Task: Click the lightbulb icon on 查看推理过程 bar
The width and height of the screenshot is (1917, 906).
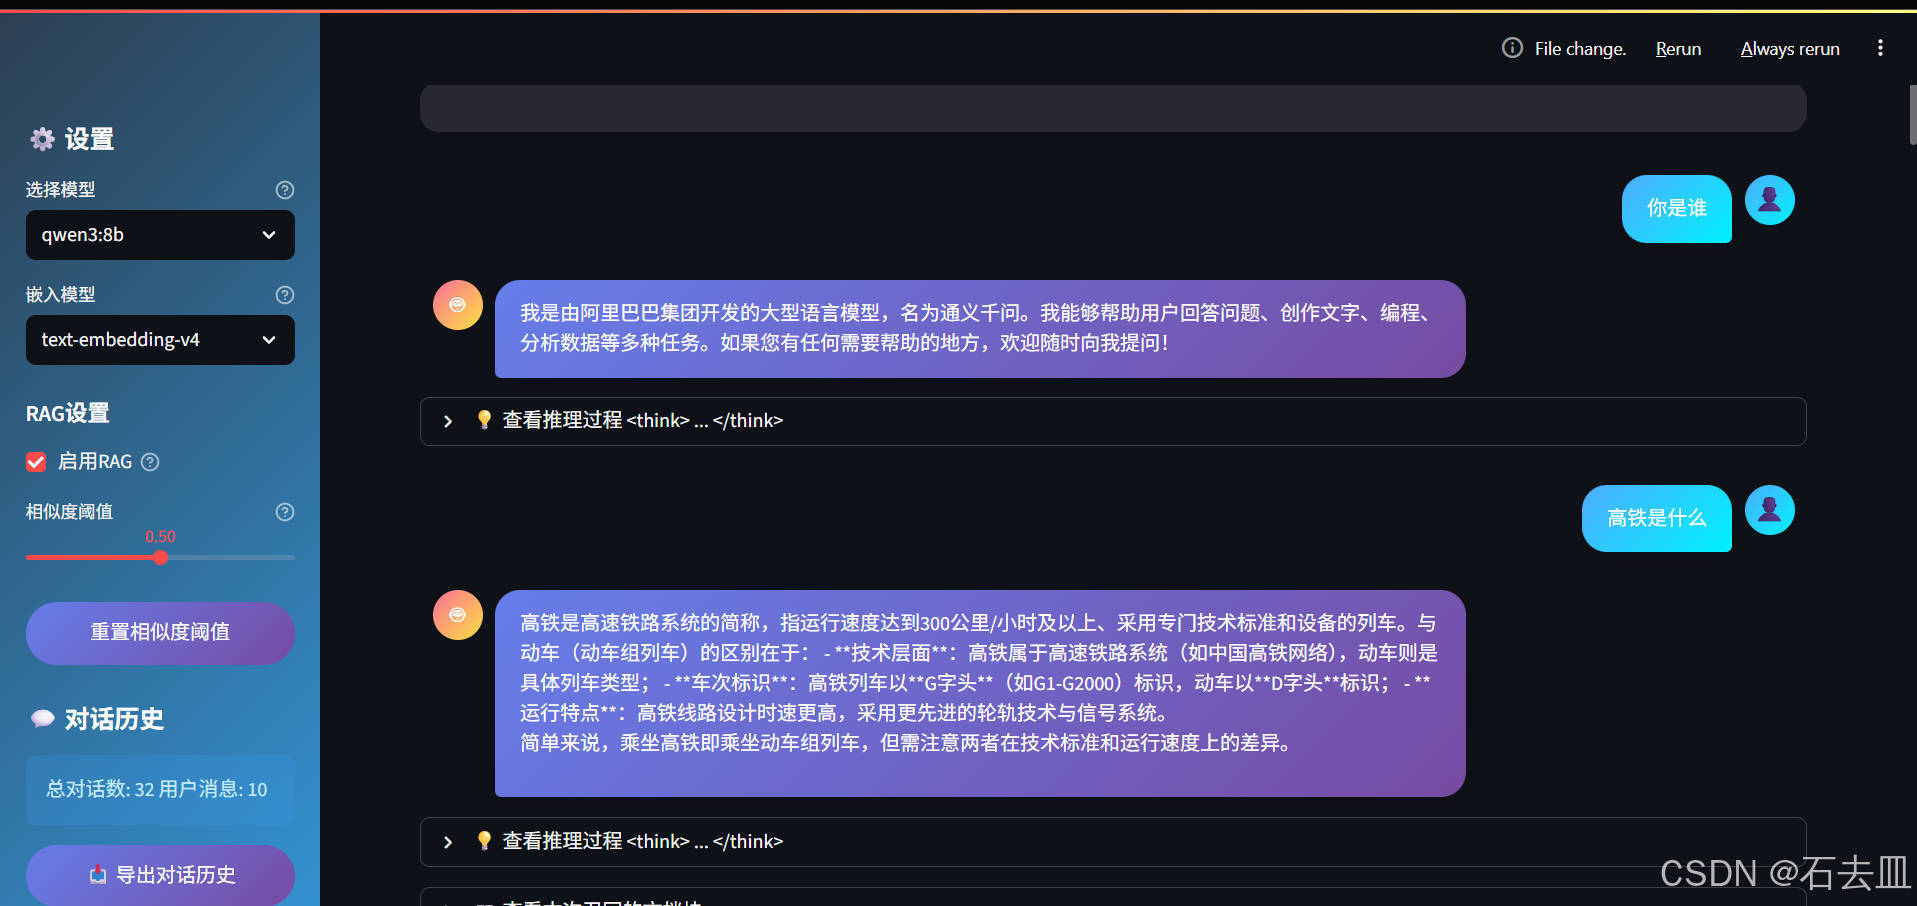Action: point(484,420)
